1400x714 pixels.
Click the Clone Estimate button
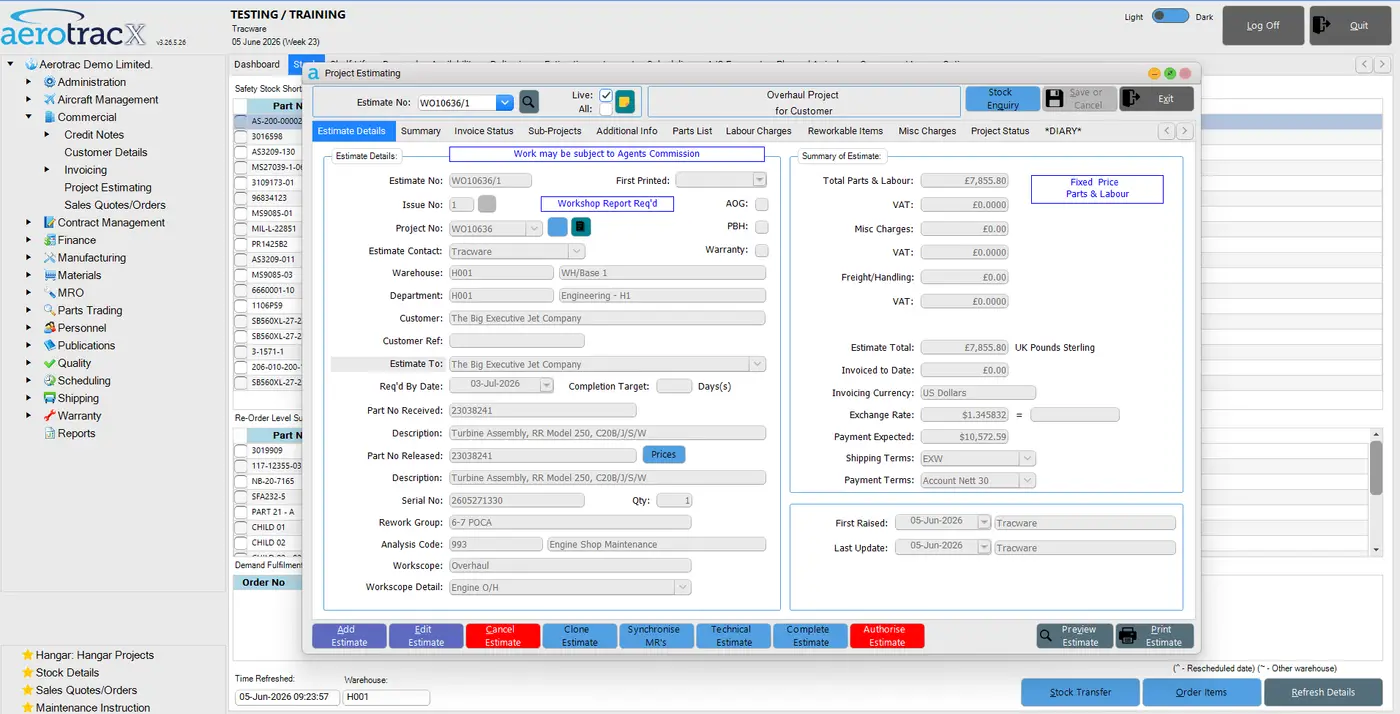click(x=580, y=636)
